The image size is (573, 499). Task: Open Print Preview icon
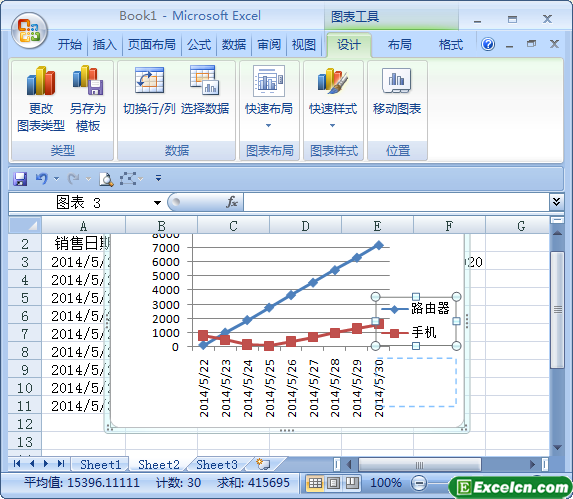point(106,179)
